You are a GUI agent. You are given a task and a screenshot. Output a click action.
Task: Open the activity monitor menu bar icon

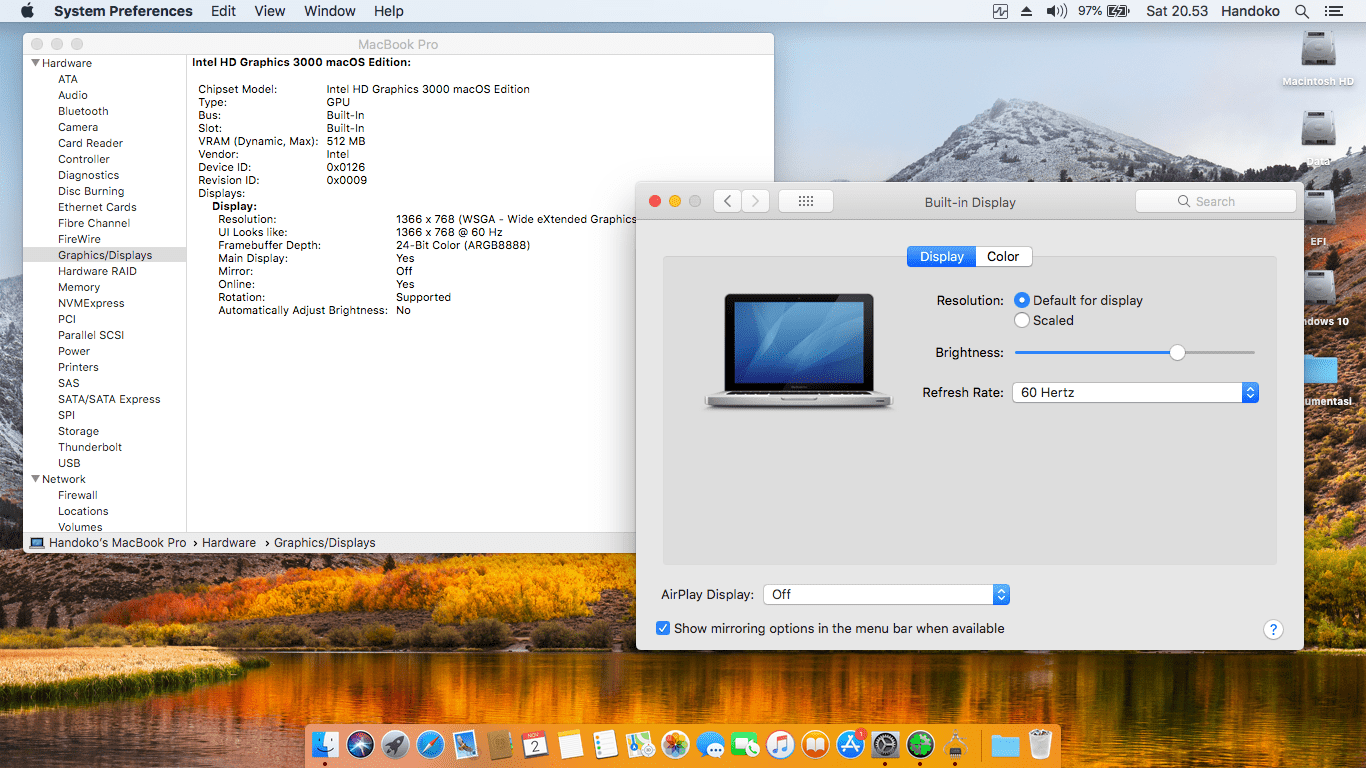tap(1000, 11)
